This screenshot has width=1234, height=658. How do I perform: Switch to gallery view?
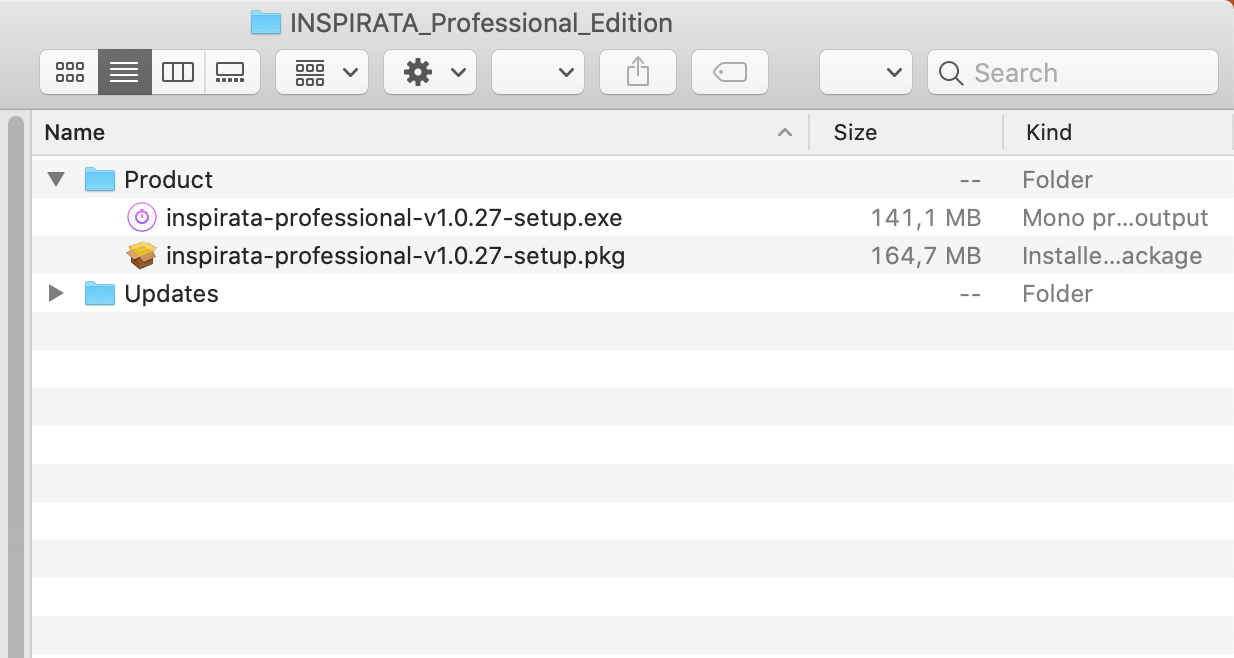click(231, 72)
